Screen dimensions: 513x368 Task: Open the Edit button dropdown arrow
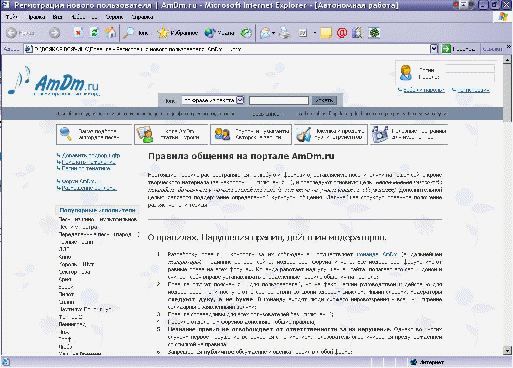[314, 33]
